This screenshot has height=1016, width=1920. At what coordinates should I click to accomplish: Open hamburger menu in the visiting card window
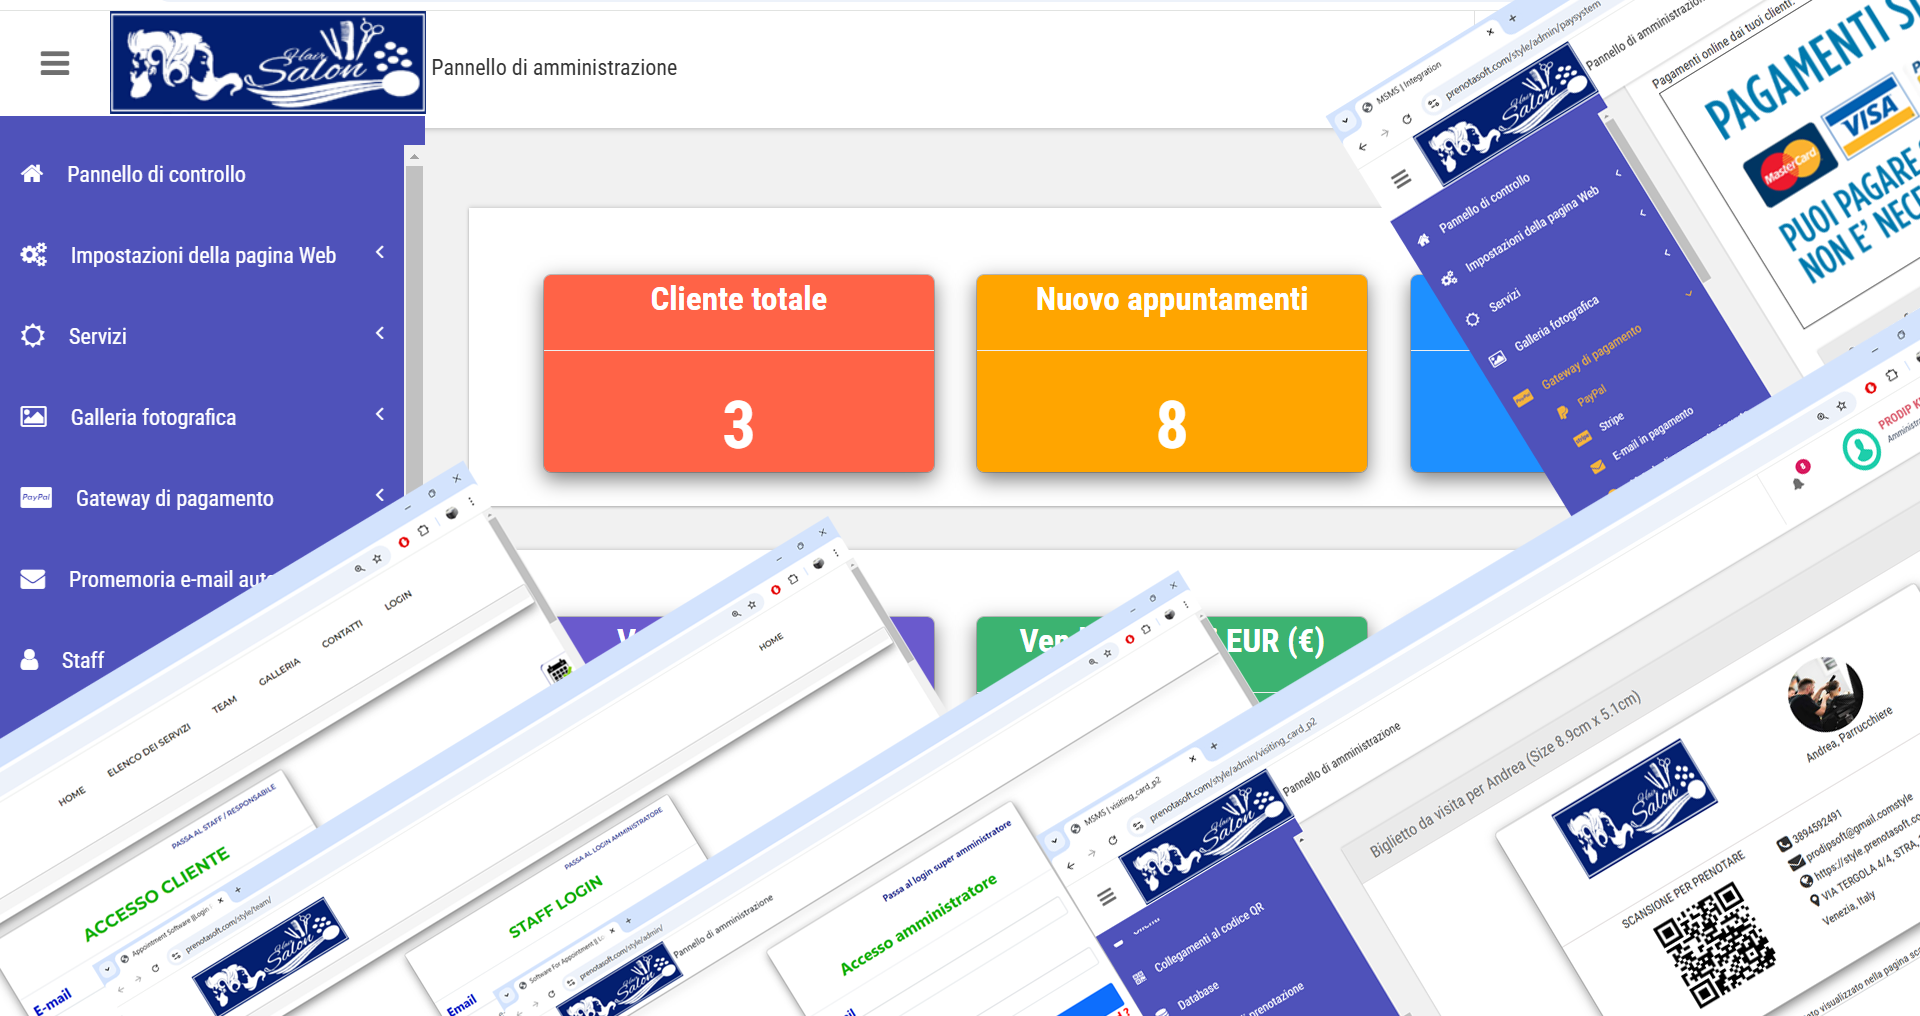pyautogui.click(x=1107, y=897)
